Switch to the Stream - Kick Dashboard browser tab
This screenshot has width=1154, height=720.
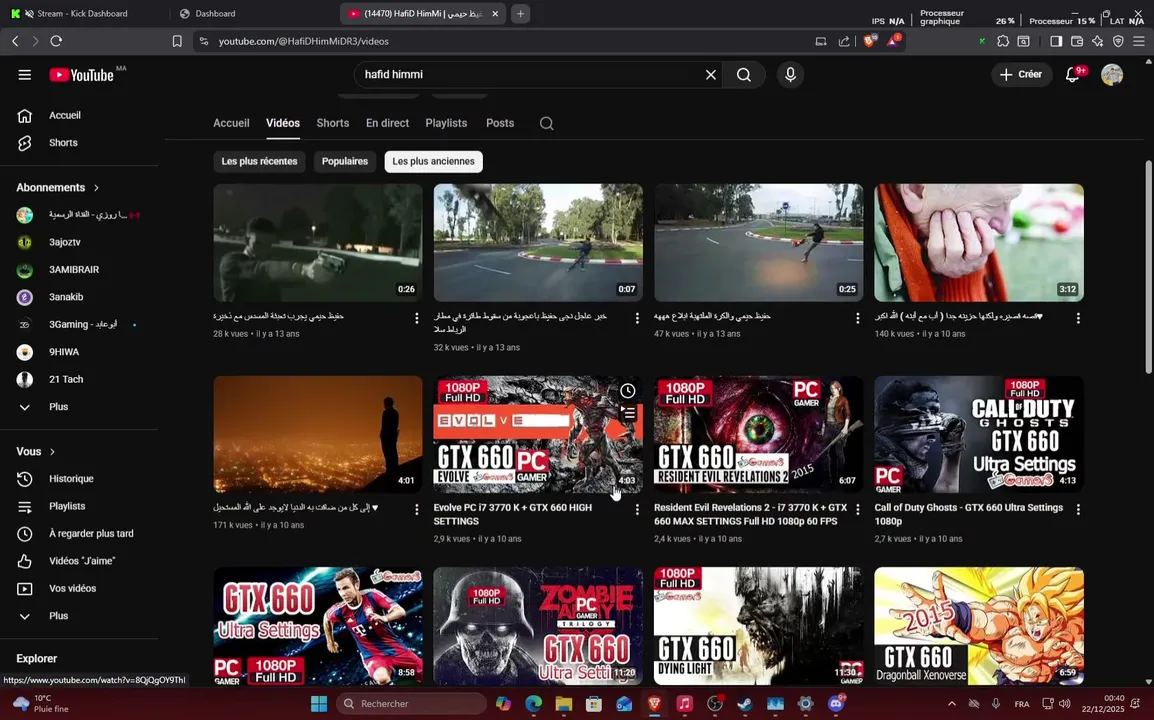[x=82, y=13]
